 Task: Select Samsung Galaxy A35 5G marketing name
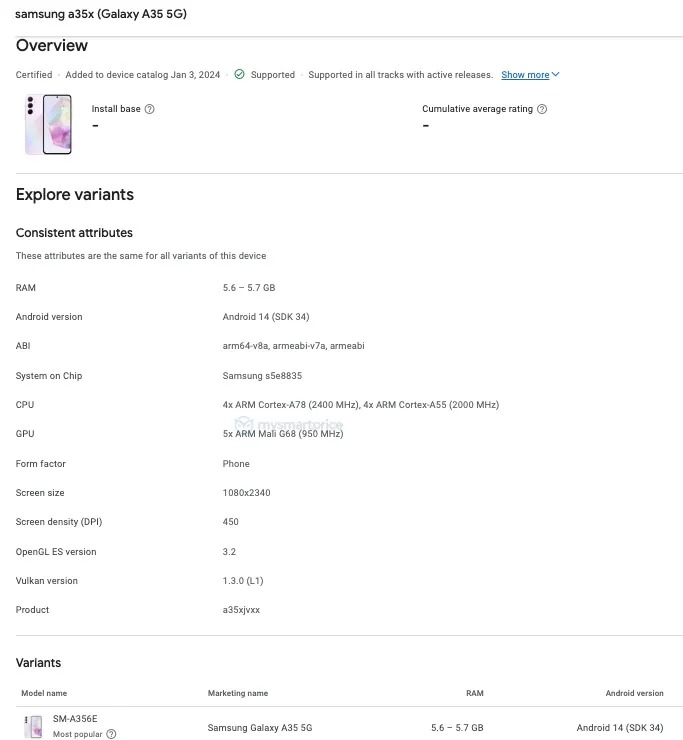[260, 728]
